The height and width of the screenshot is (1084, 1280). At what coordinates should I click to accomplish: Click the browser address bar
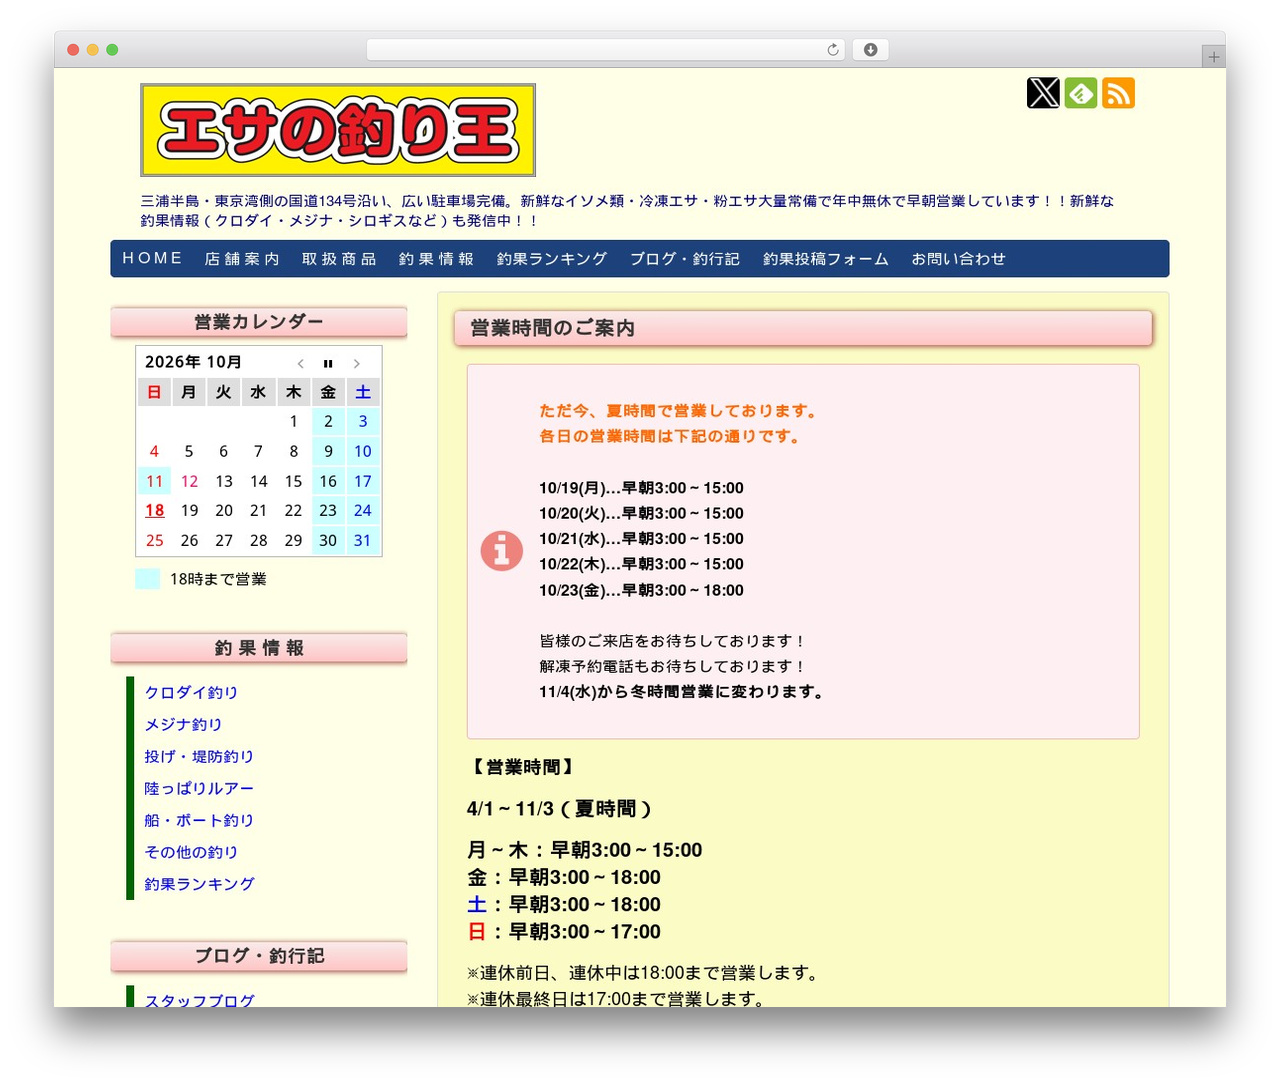click(x=606, y=50)
